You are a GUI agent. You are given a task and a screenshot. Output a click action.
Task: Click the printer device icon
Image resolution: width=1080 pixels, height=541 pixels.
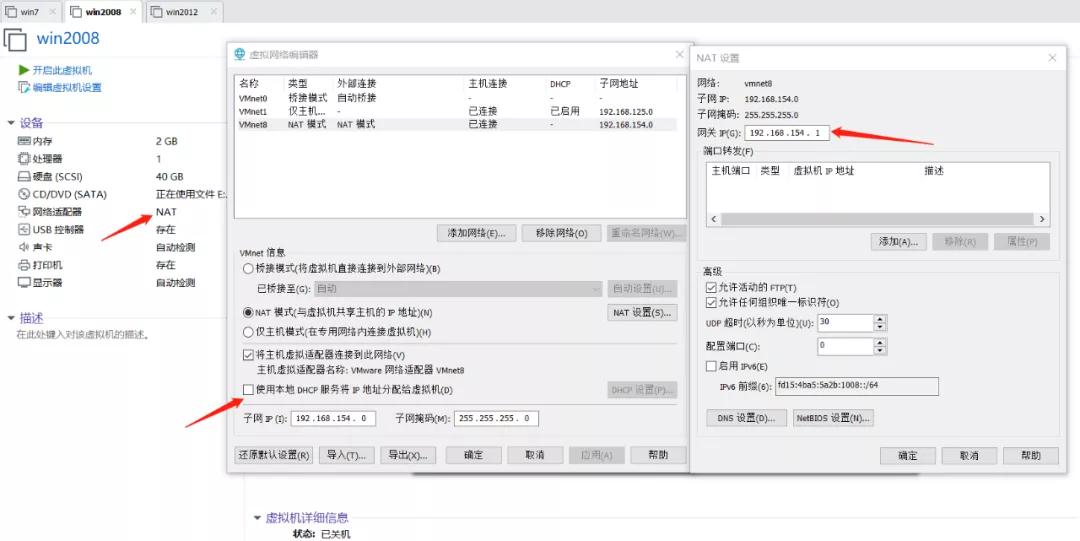(24, 265)
